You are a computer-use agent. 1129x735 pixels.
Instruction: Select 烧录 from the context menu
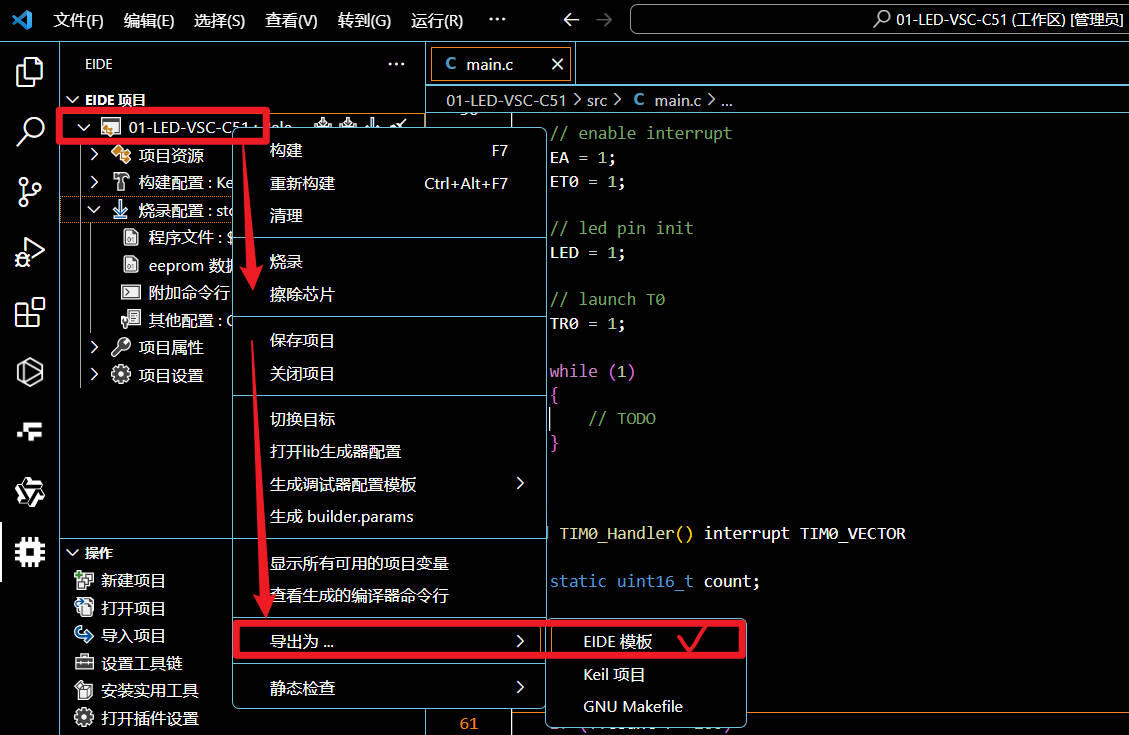point(390,262)
